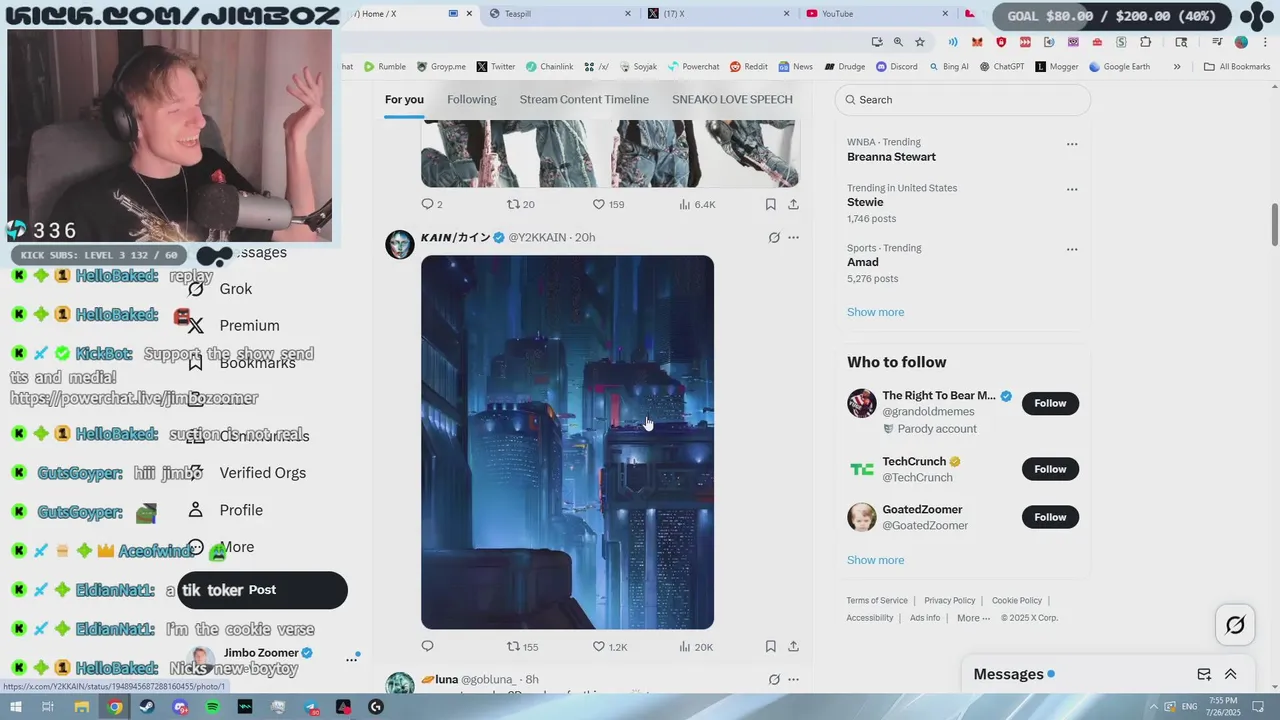
Task: Open replies on post with 2 replies
Action: pyautogui.click(x=431, y=204)
